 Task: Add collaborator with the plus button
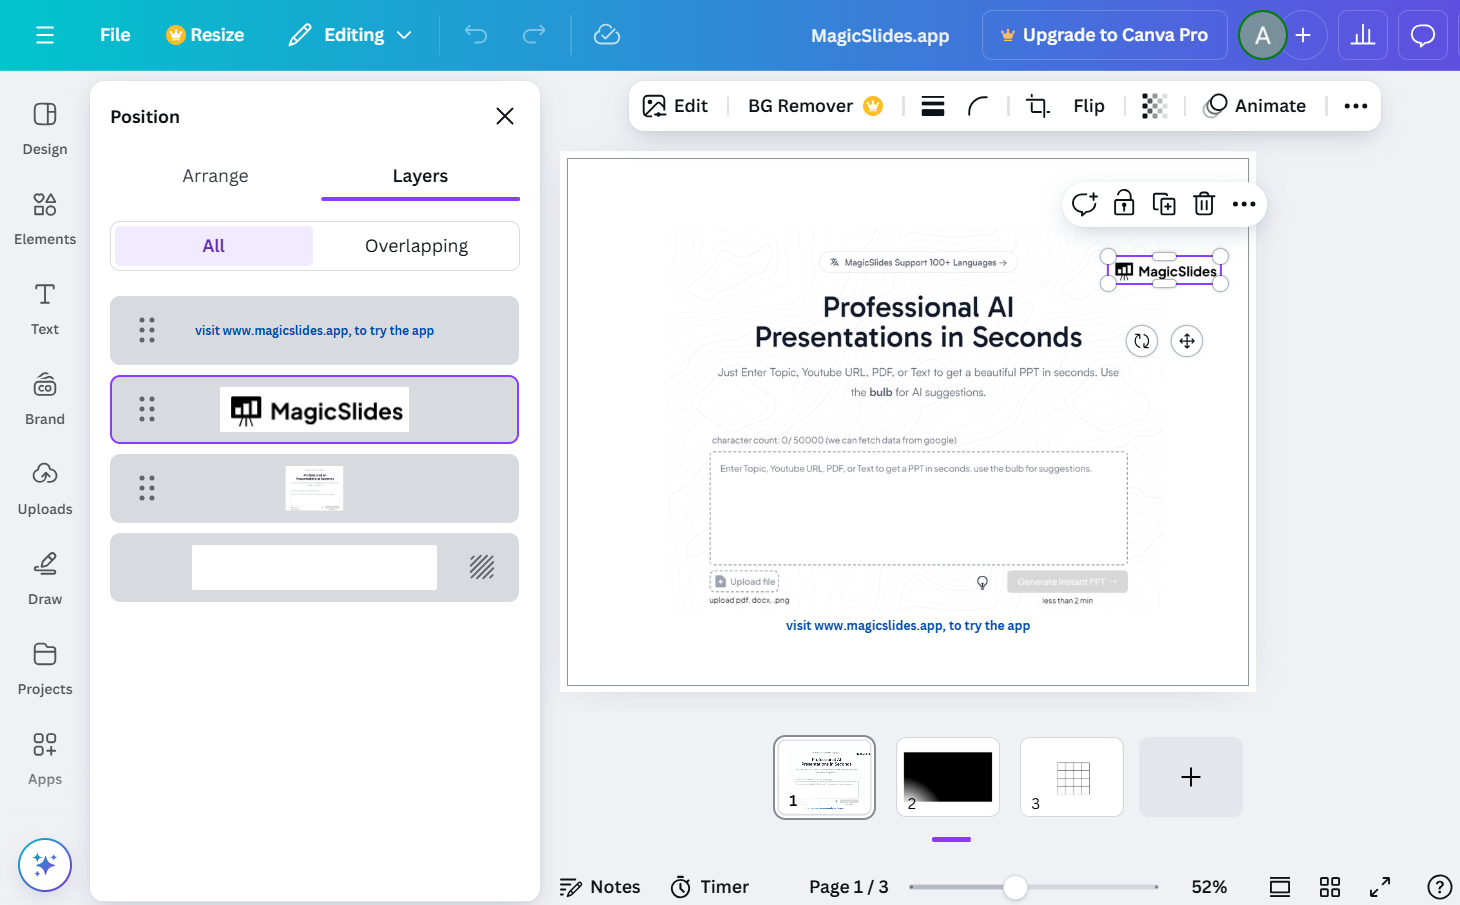click(x=1303, y=35)
